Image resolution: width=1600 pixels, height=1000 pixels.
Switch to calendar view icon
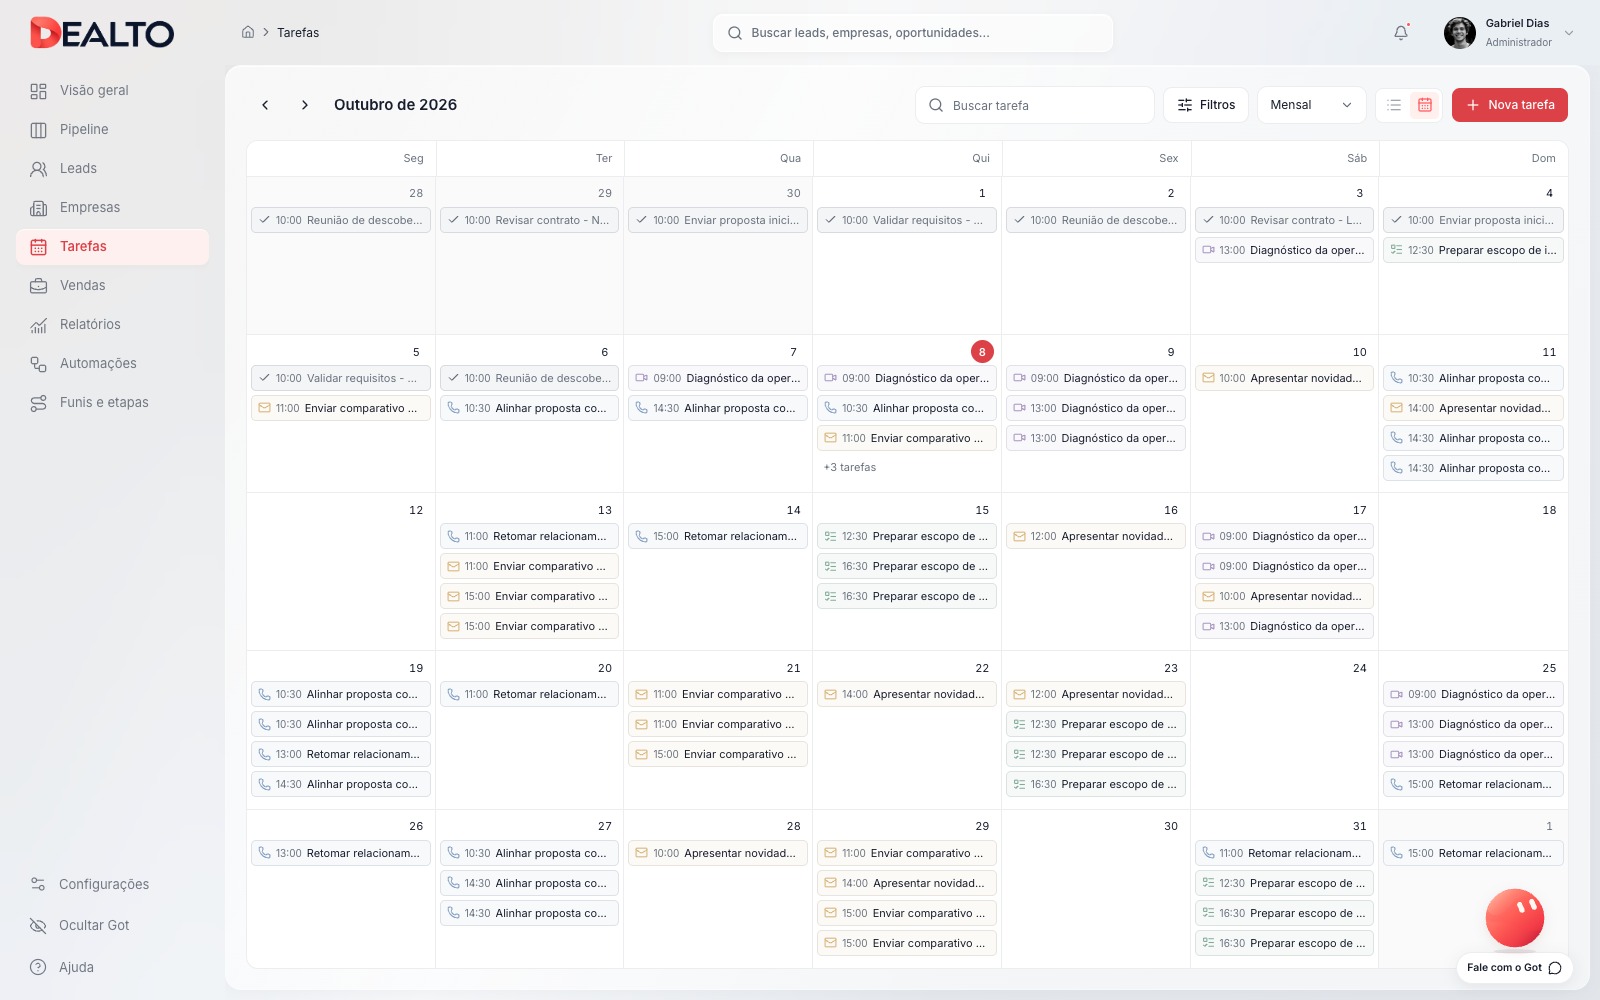tap(1425, 105)
